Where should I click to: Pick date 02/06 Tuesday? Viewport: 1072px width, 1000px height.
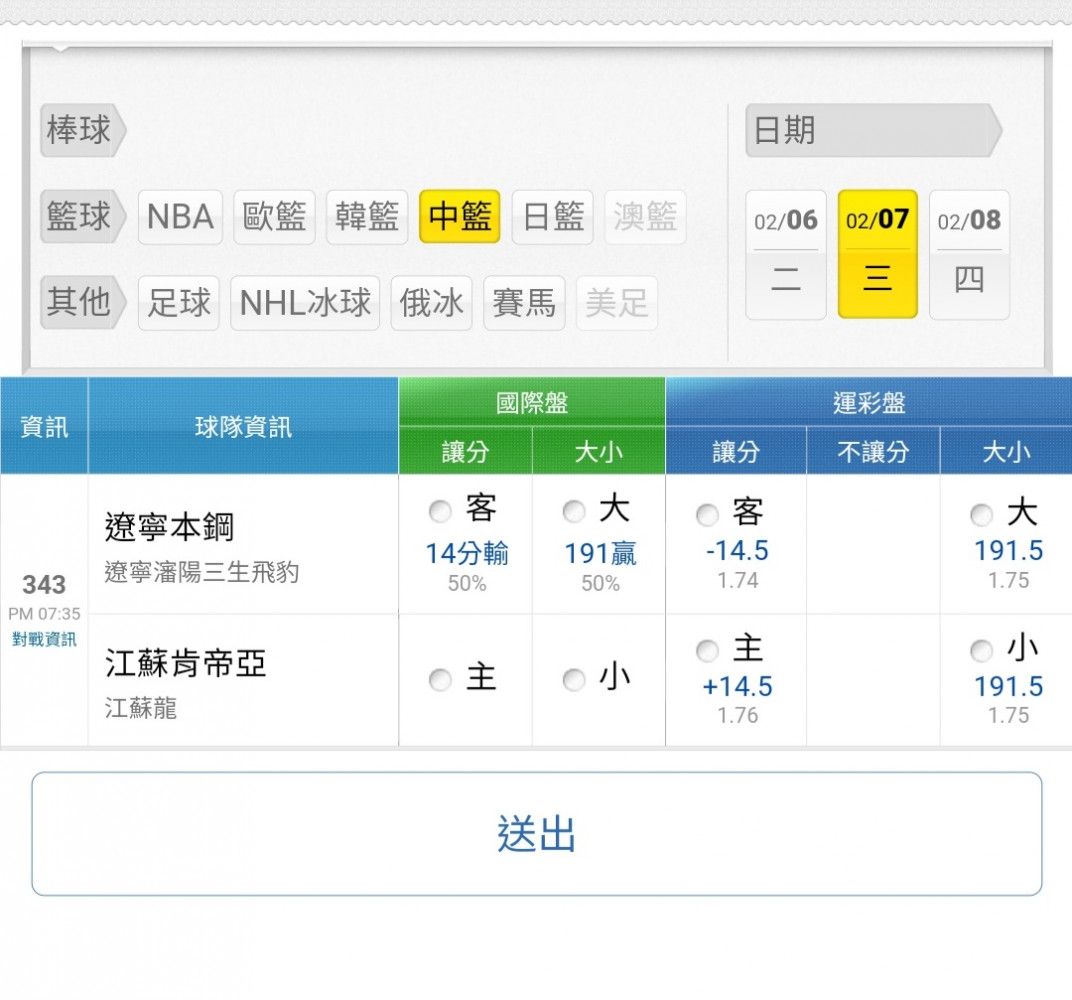click(786, 254)
